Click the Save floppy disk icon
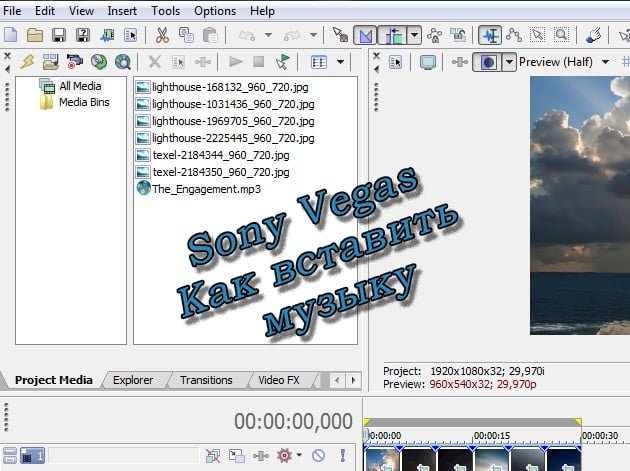 [59, 35]
